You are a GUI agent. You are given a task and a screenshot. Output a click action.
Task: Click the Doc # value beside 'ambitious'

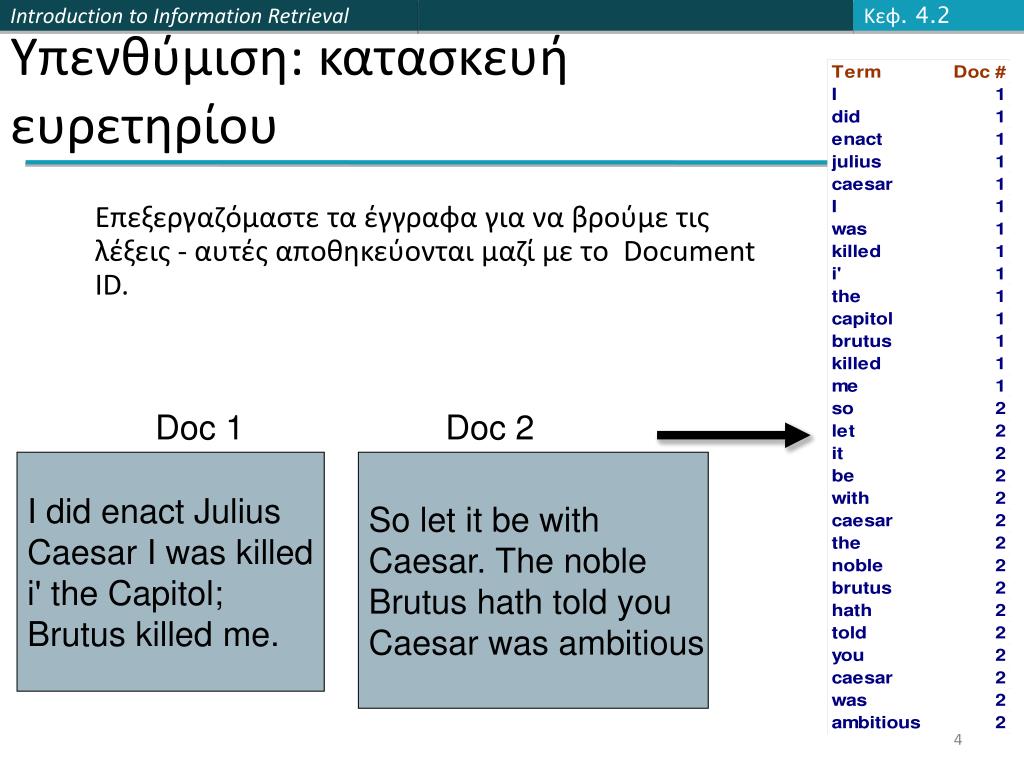tap(1000, 723)
